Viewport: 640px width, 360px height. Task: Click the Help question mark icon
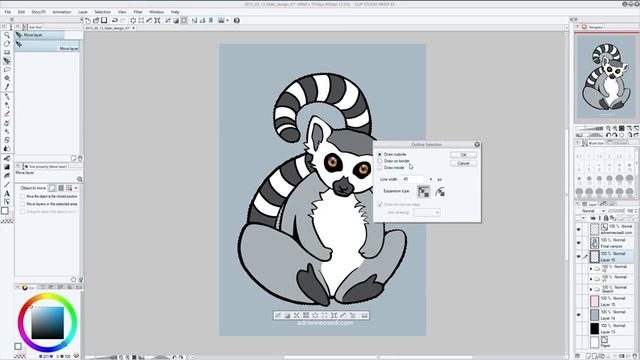(x=237, y=20)
